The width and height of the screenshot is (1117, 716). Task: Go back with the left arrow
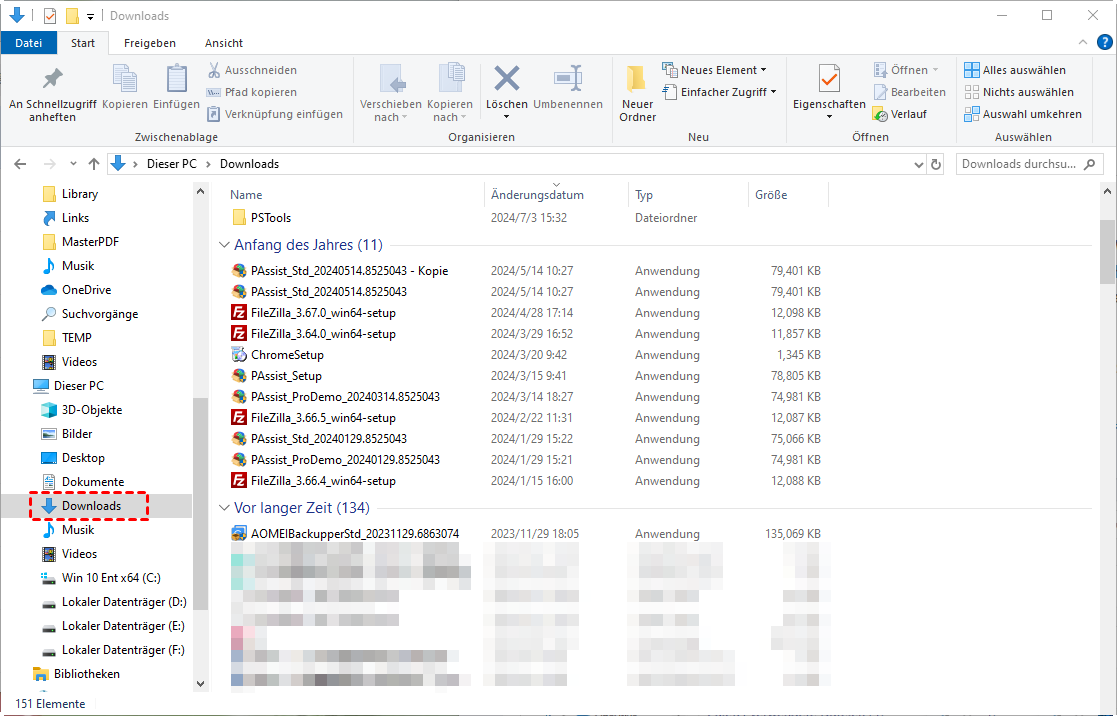pos(20,164)
